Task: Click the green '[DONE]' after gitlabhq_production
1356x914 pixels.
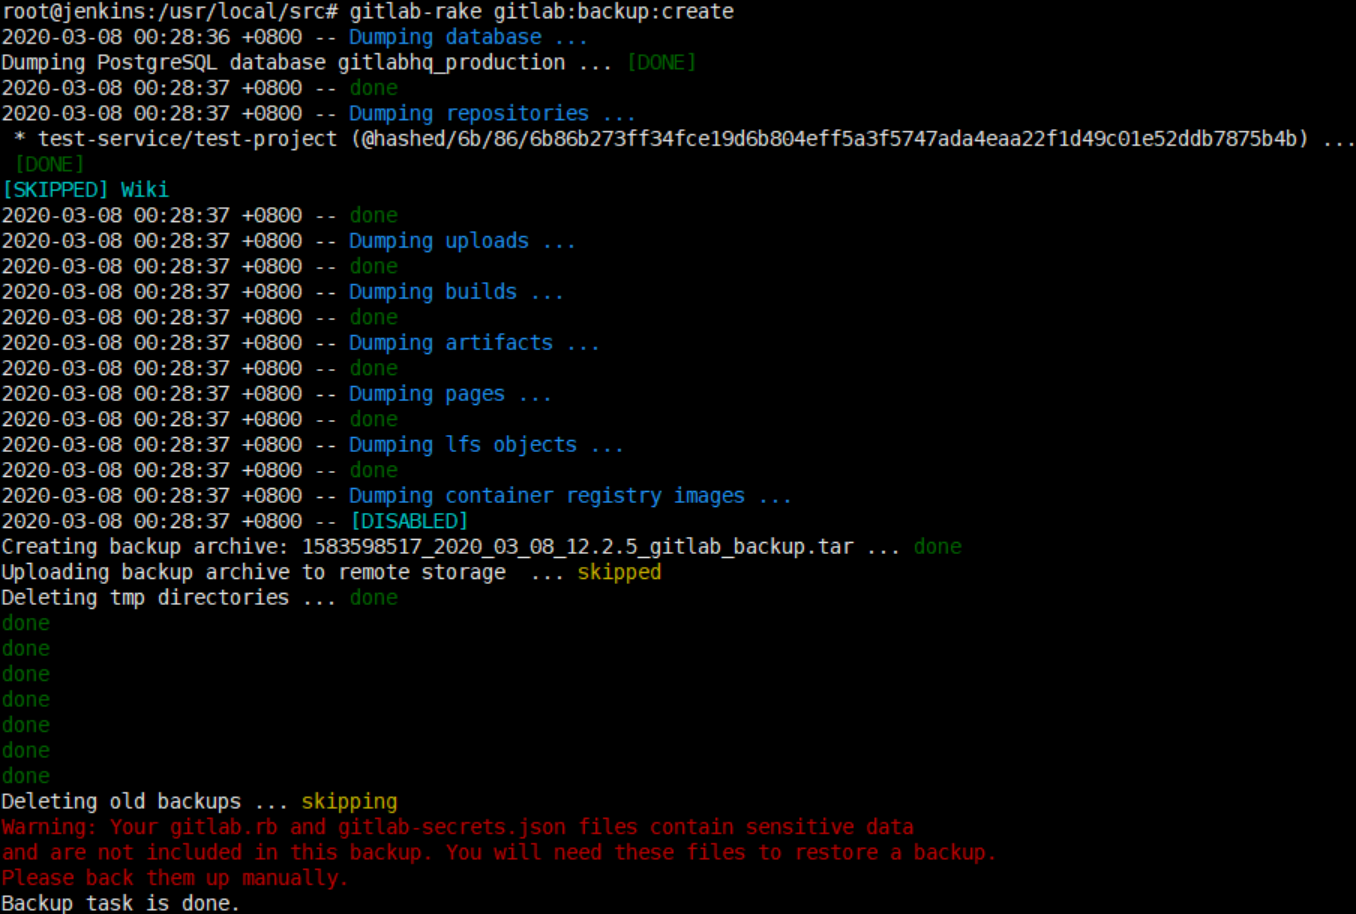Action: click(x=662, y=63)
